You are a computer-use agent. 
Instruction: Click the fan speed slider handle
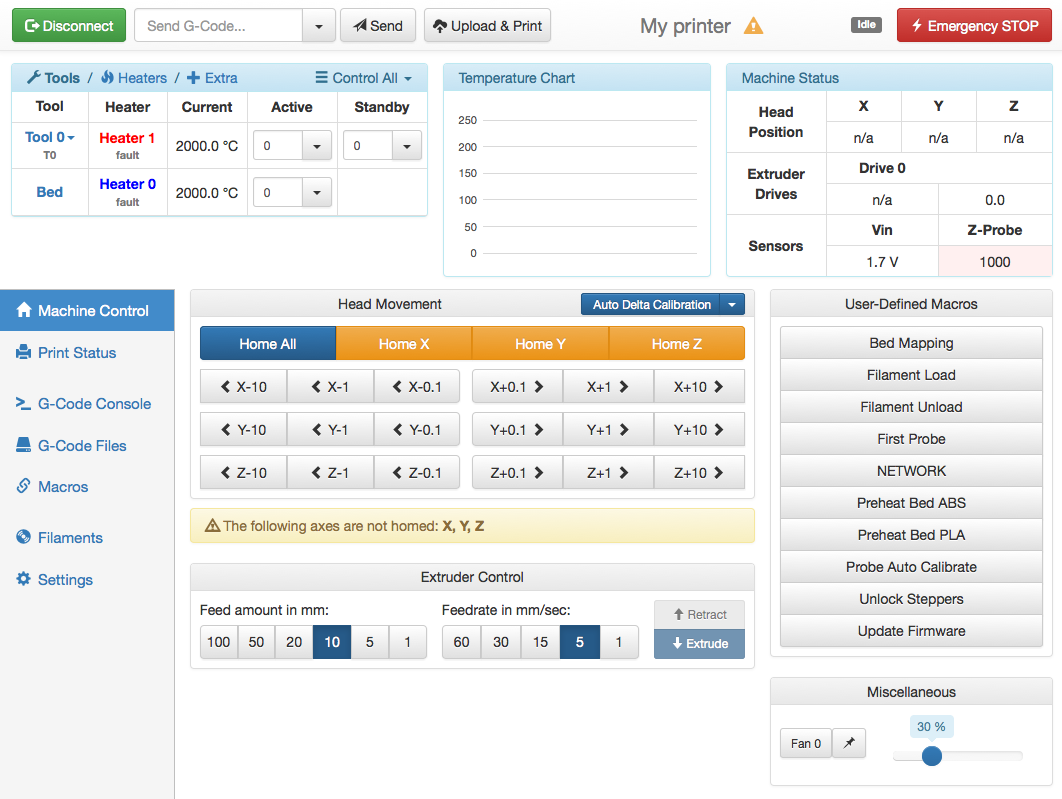pos(931,756)
